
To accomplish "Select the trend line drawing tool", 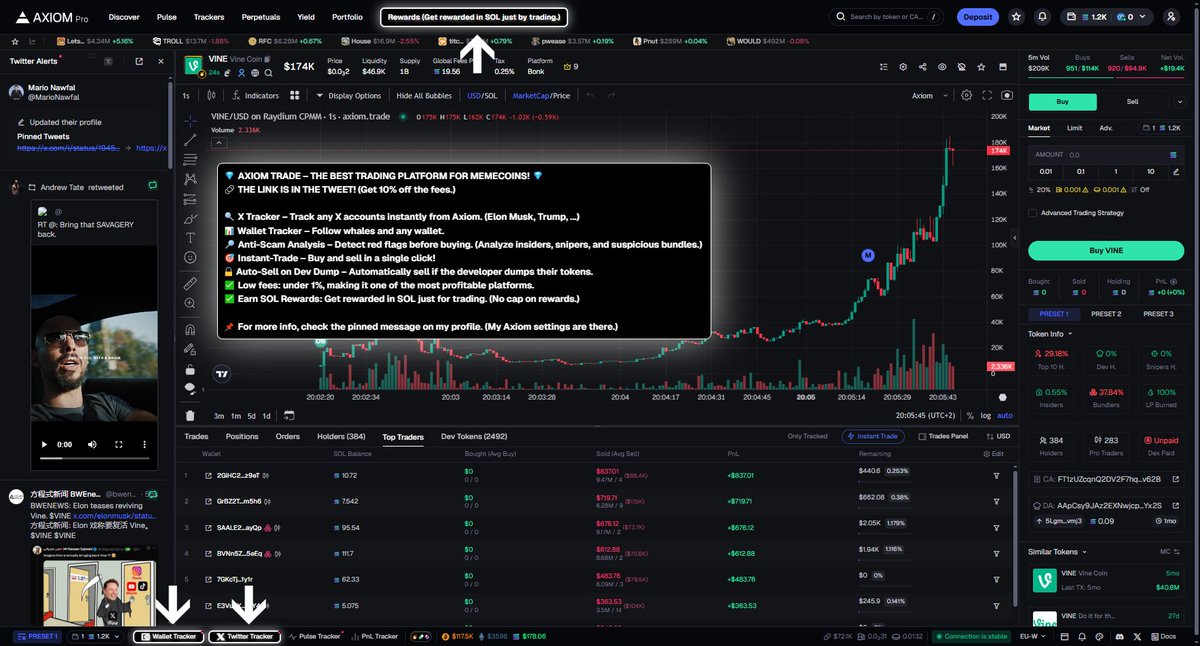I will (x=190, y=139).
